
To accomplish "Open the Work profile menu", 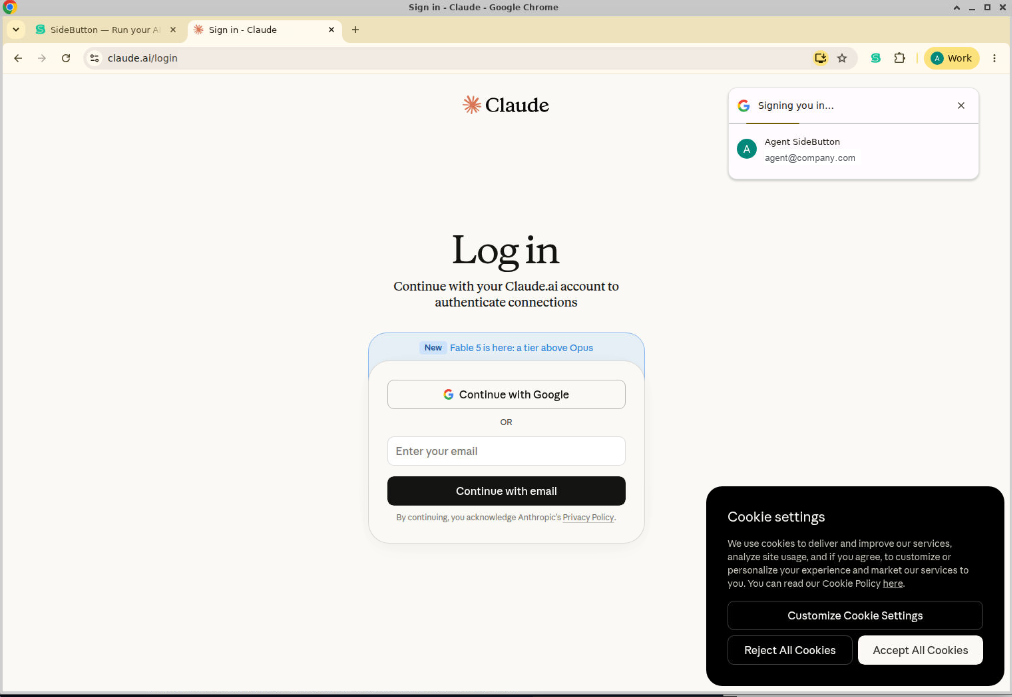I will click(951, 58).
